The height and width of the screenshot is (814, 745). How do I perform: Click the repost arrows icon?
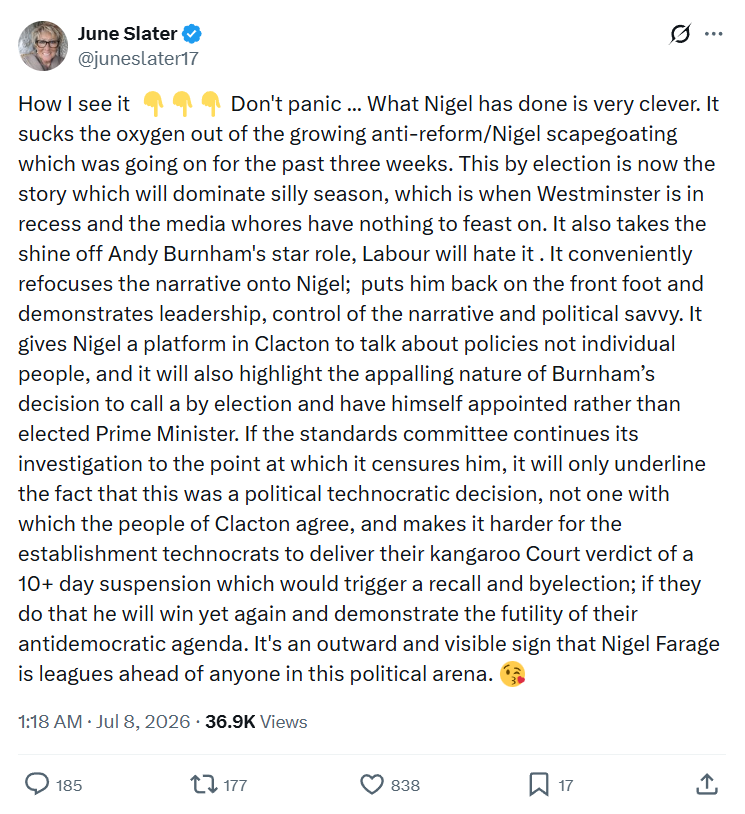pyautogui.click(x=204, y=784)
